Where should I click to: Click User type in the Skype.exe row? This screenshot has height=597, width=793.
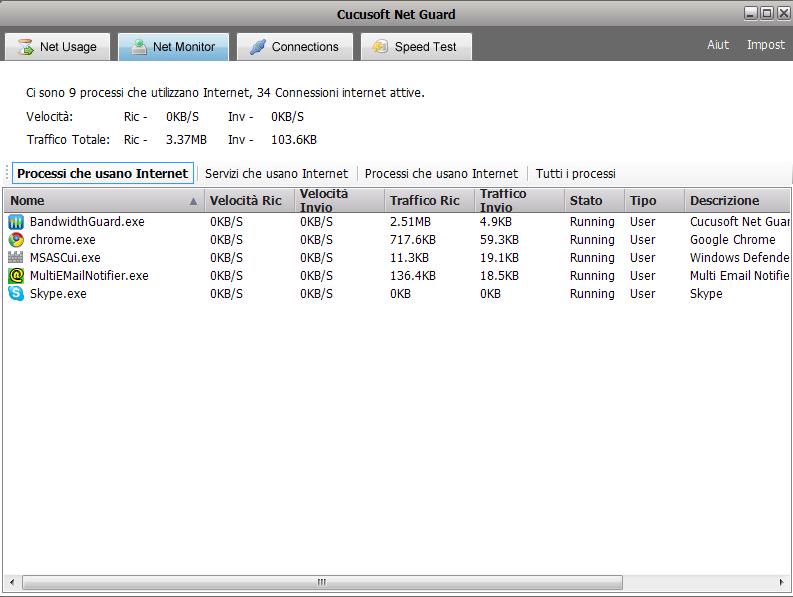[642, 294]
